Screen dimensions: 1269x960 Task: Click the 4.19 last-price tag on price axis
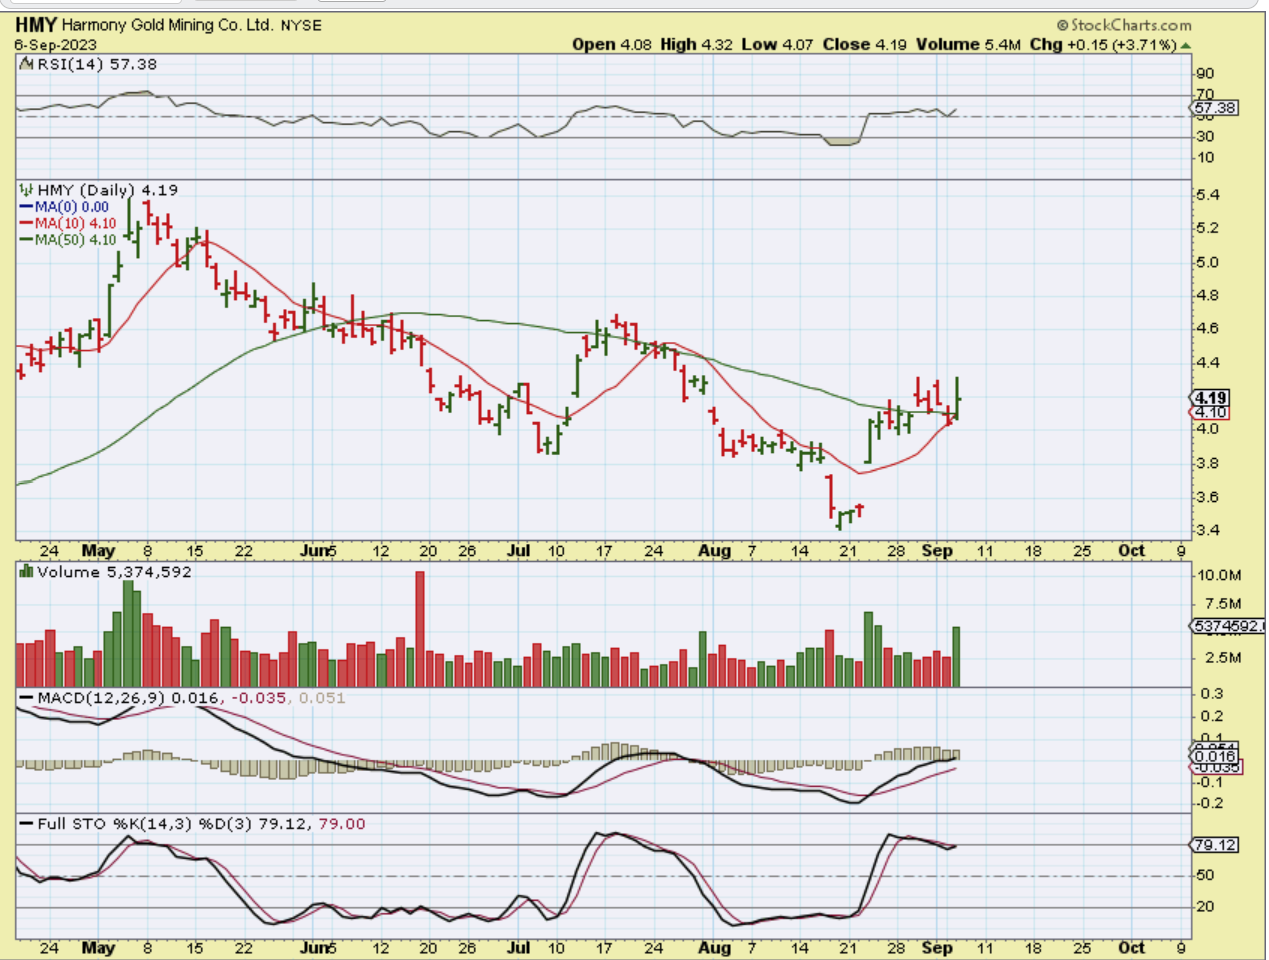(x=1211, y=398)
